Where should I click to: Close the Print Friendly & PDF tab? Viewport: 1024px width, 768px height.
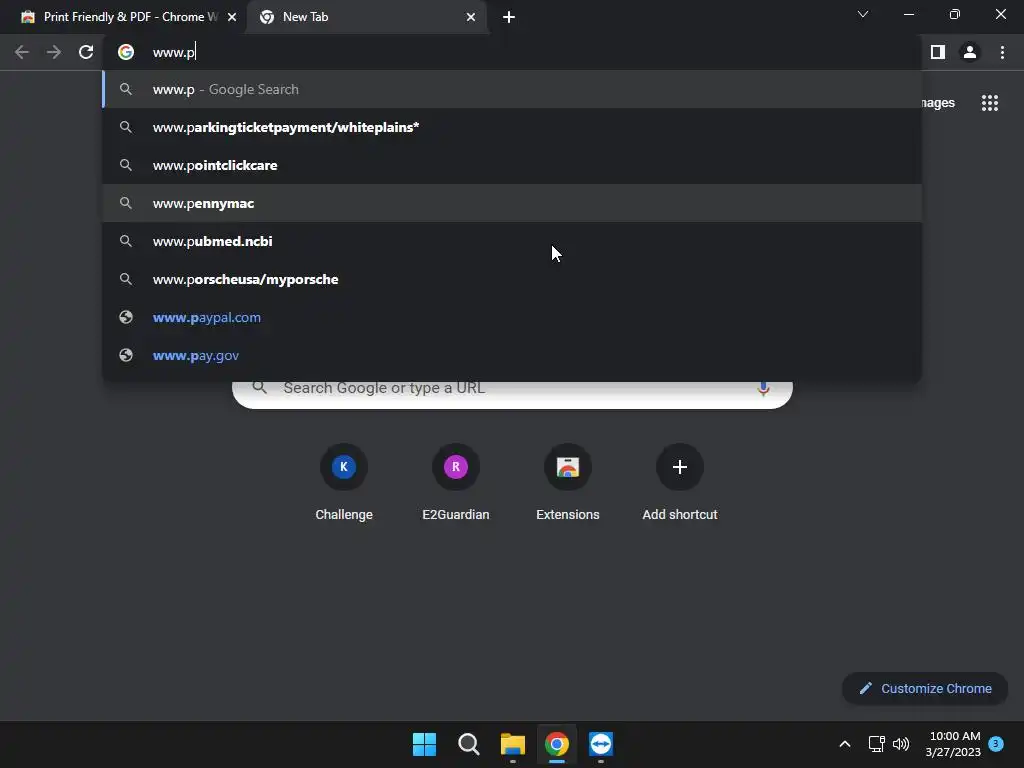232,17
